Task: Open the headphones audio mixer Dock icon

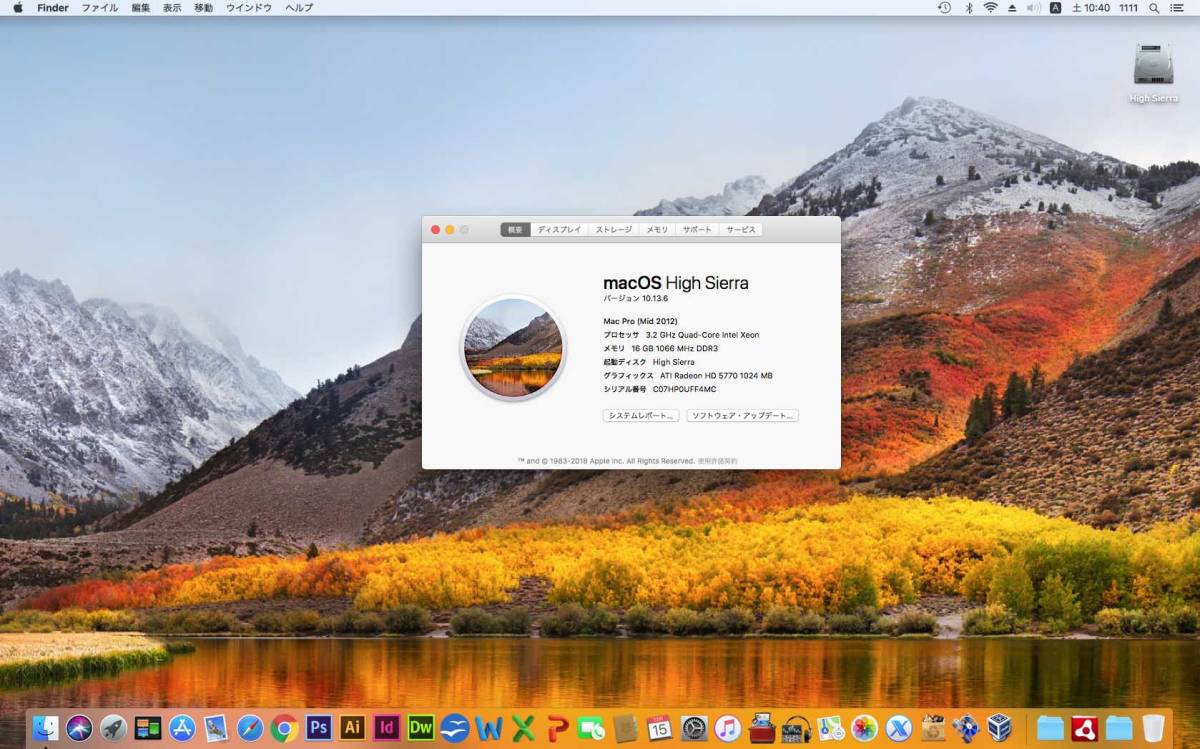Action: tap(795, 728)
